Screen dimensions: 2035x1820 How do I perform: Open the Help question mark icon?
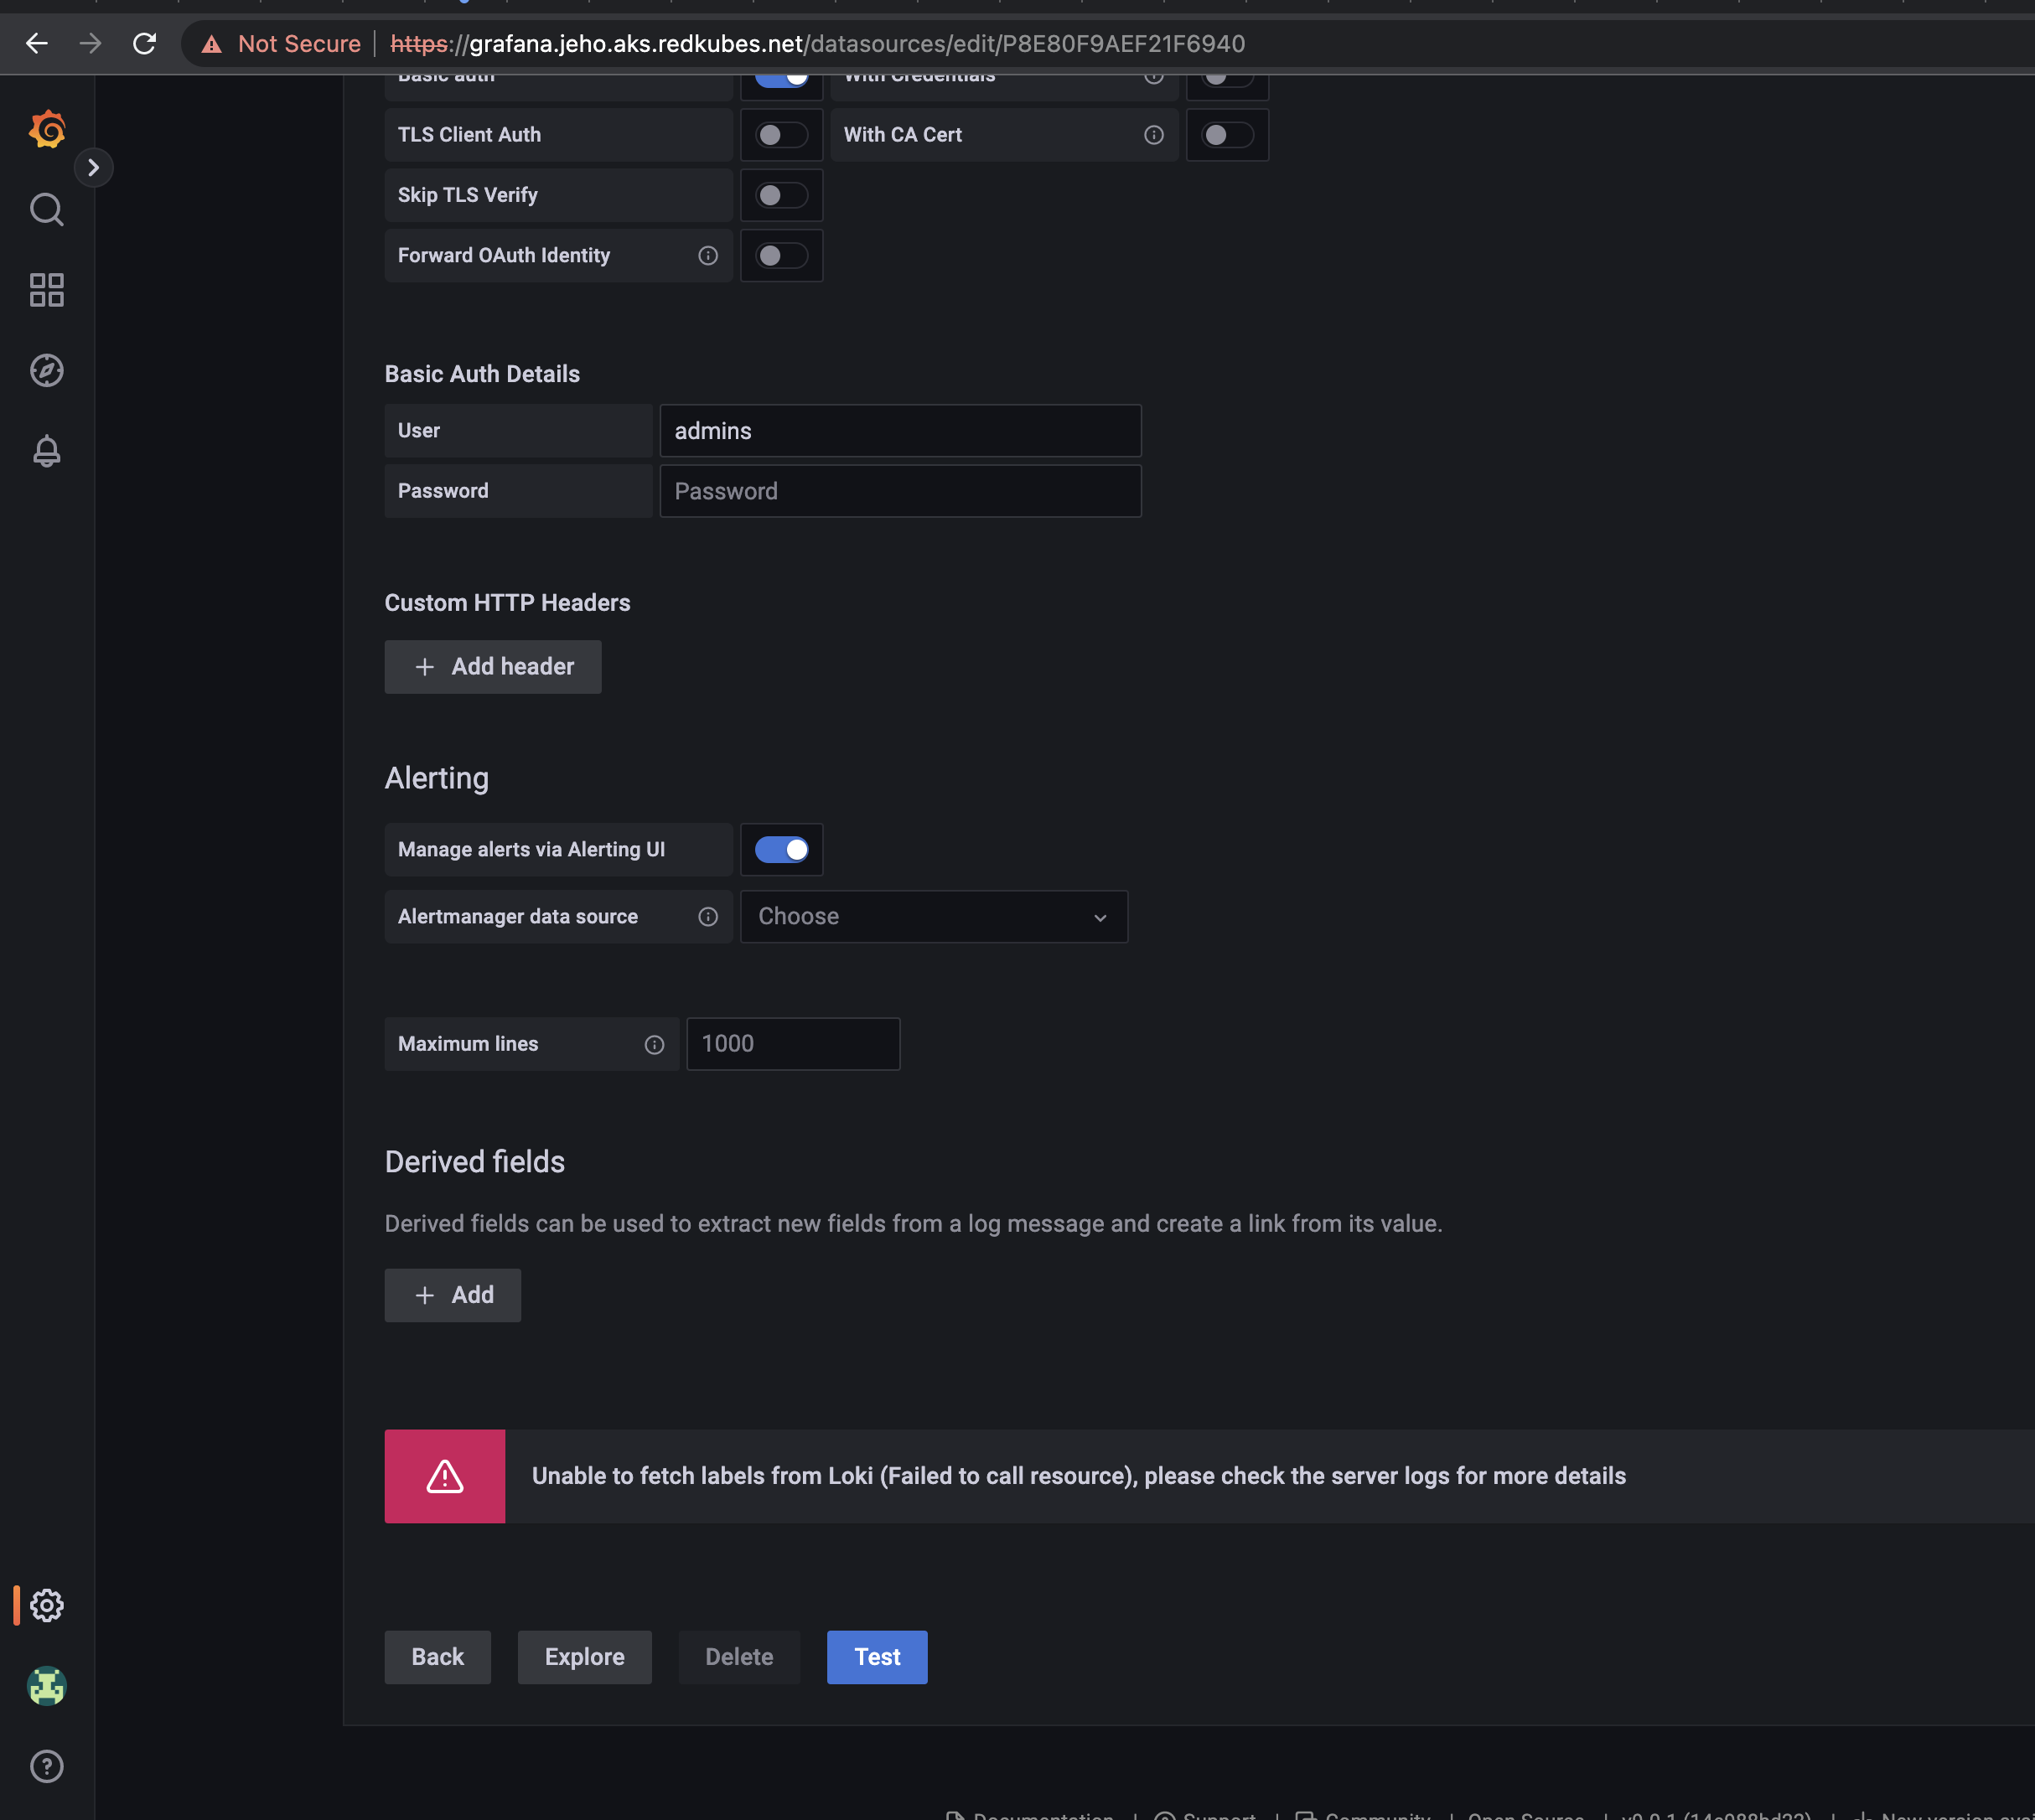click(x=47, y=1766)
